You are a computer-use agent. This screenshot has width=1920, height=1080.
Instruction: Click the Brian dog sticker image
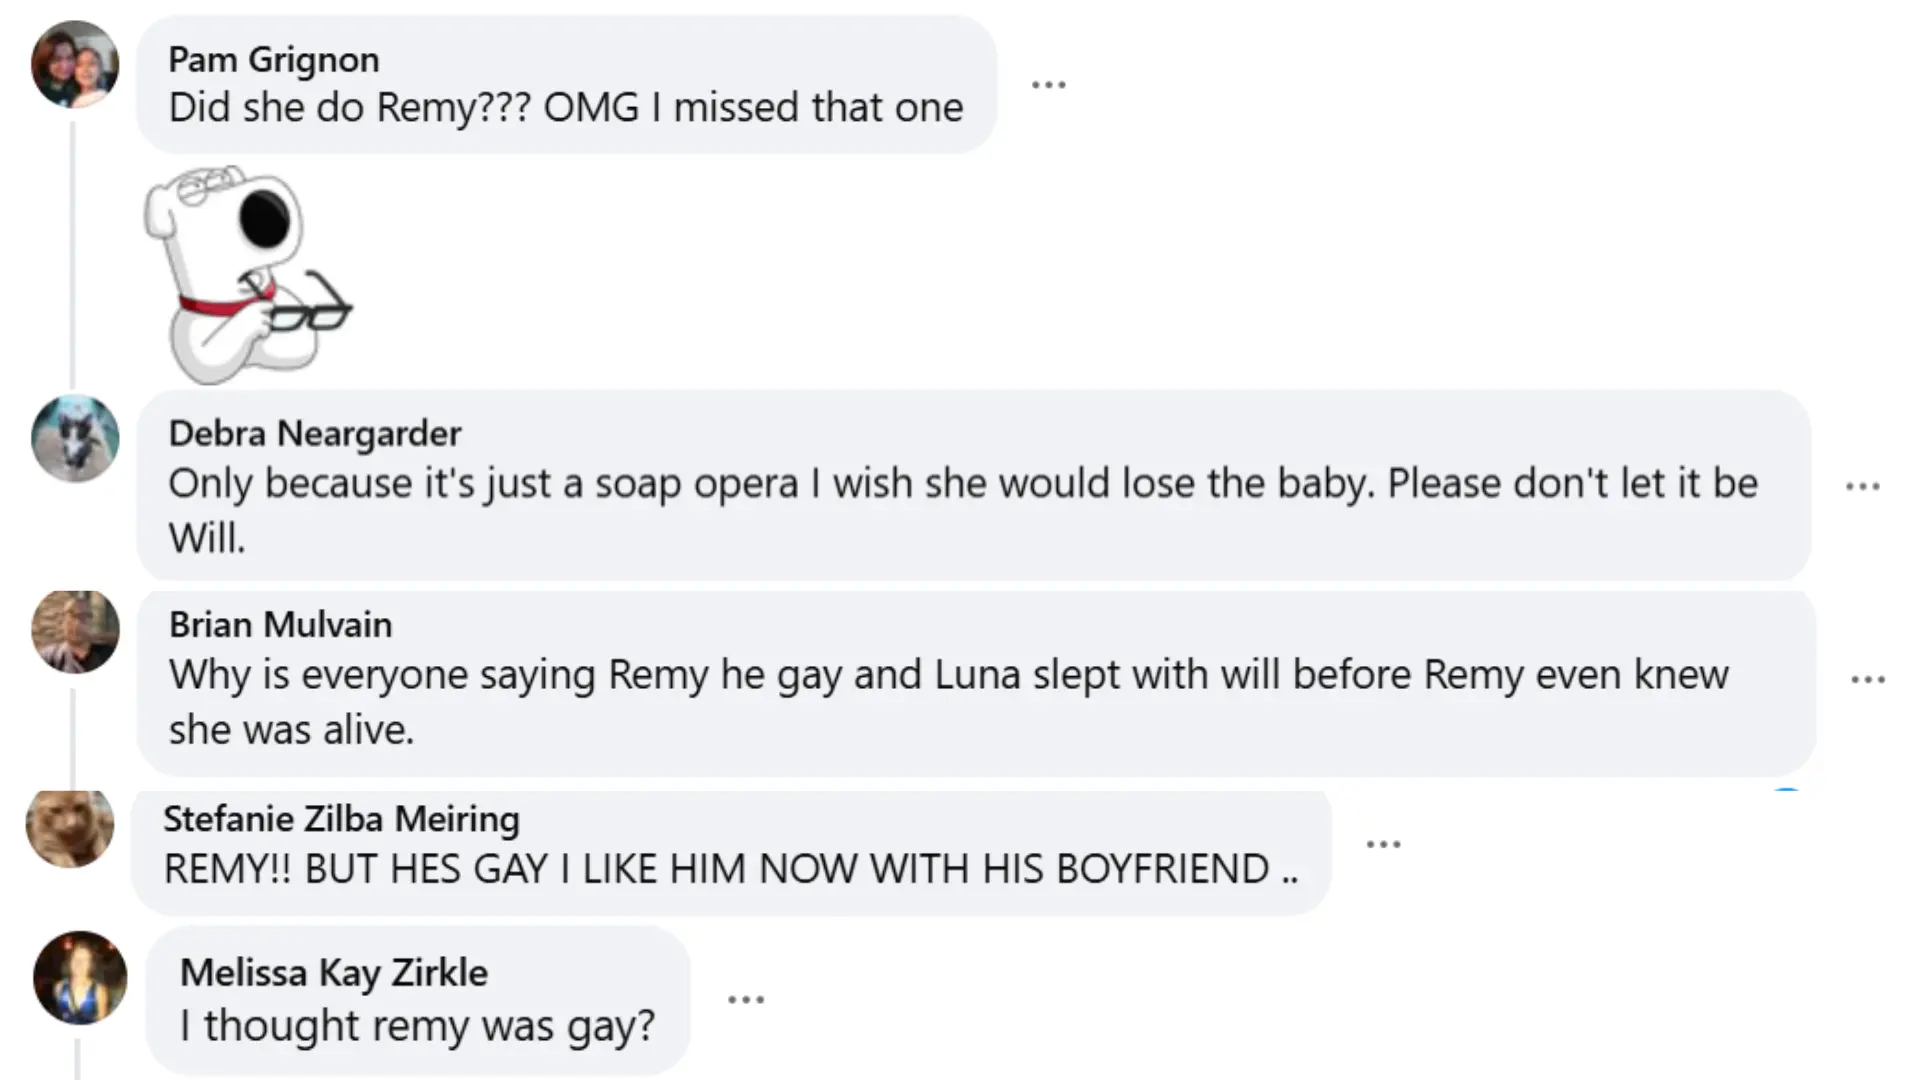click(245, 275)
